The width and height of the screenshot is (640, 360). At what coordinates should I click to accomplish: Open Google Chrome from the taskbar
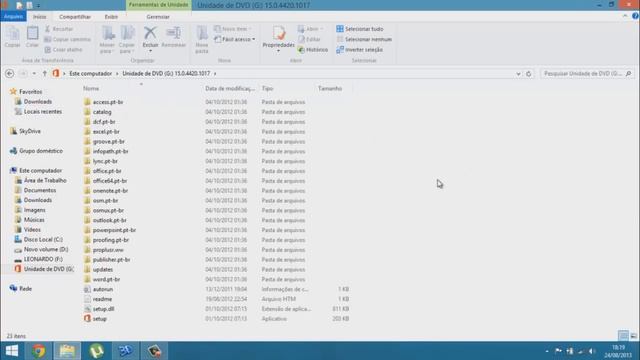coord(39,351)
